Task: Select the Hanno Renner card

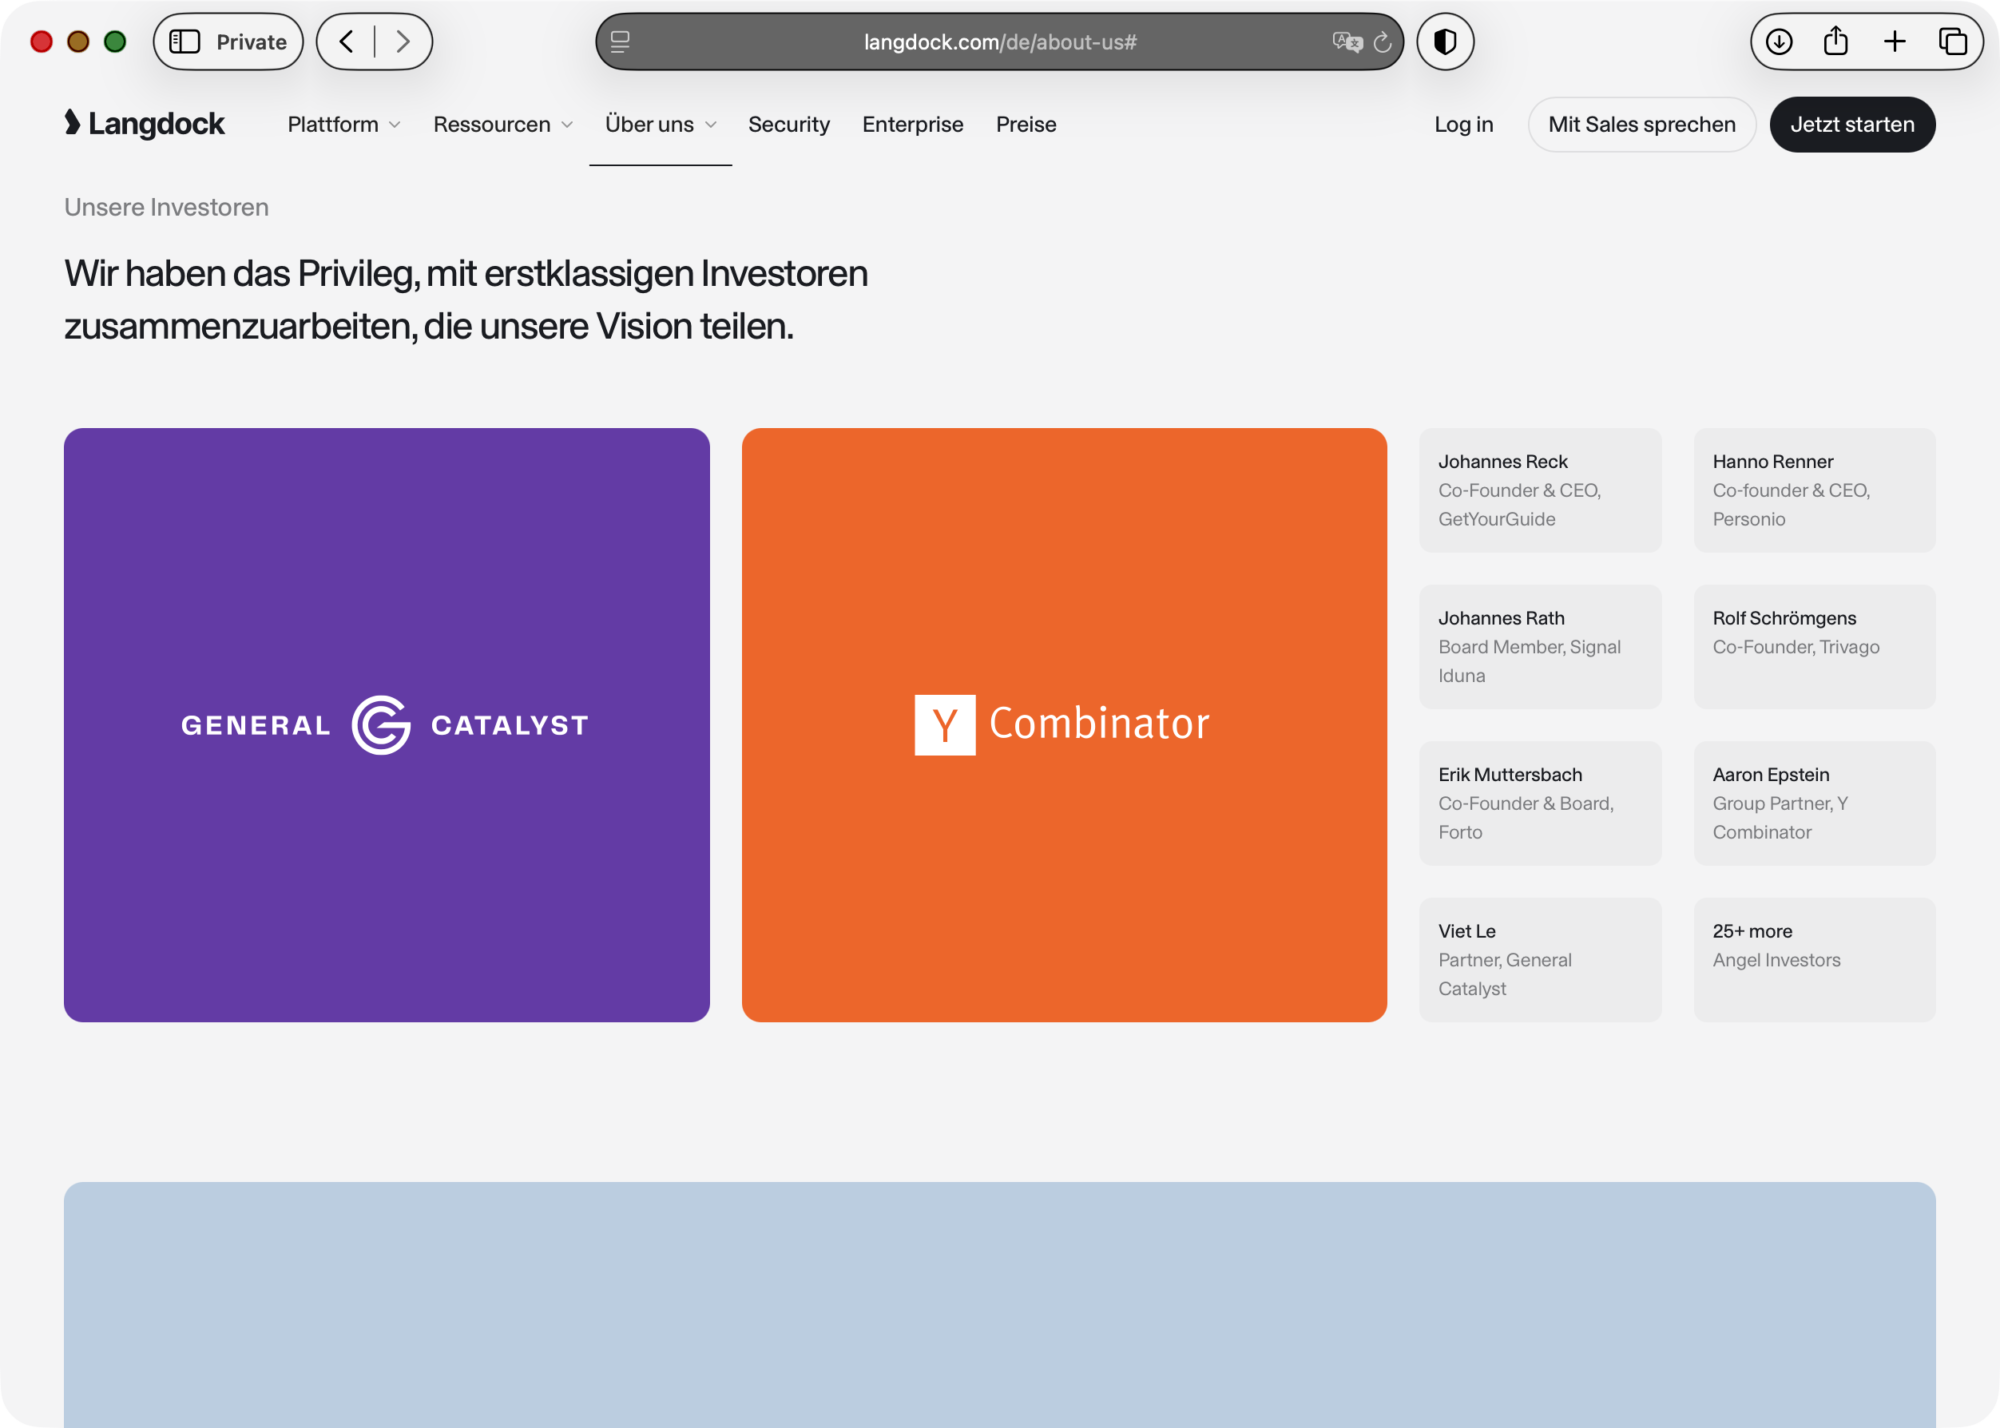Action: click(x=1814, y=490)
